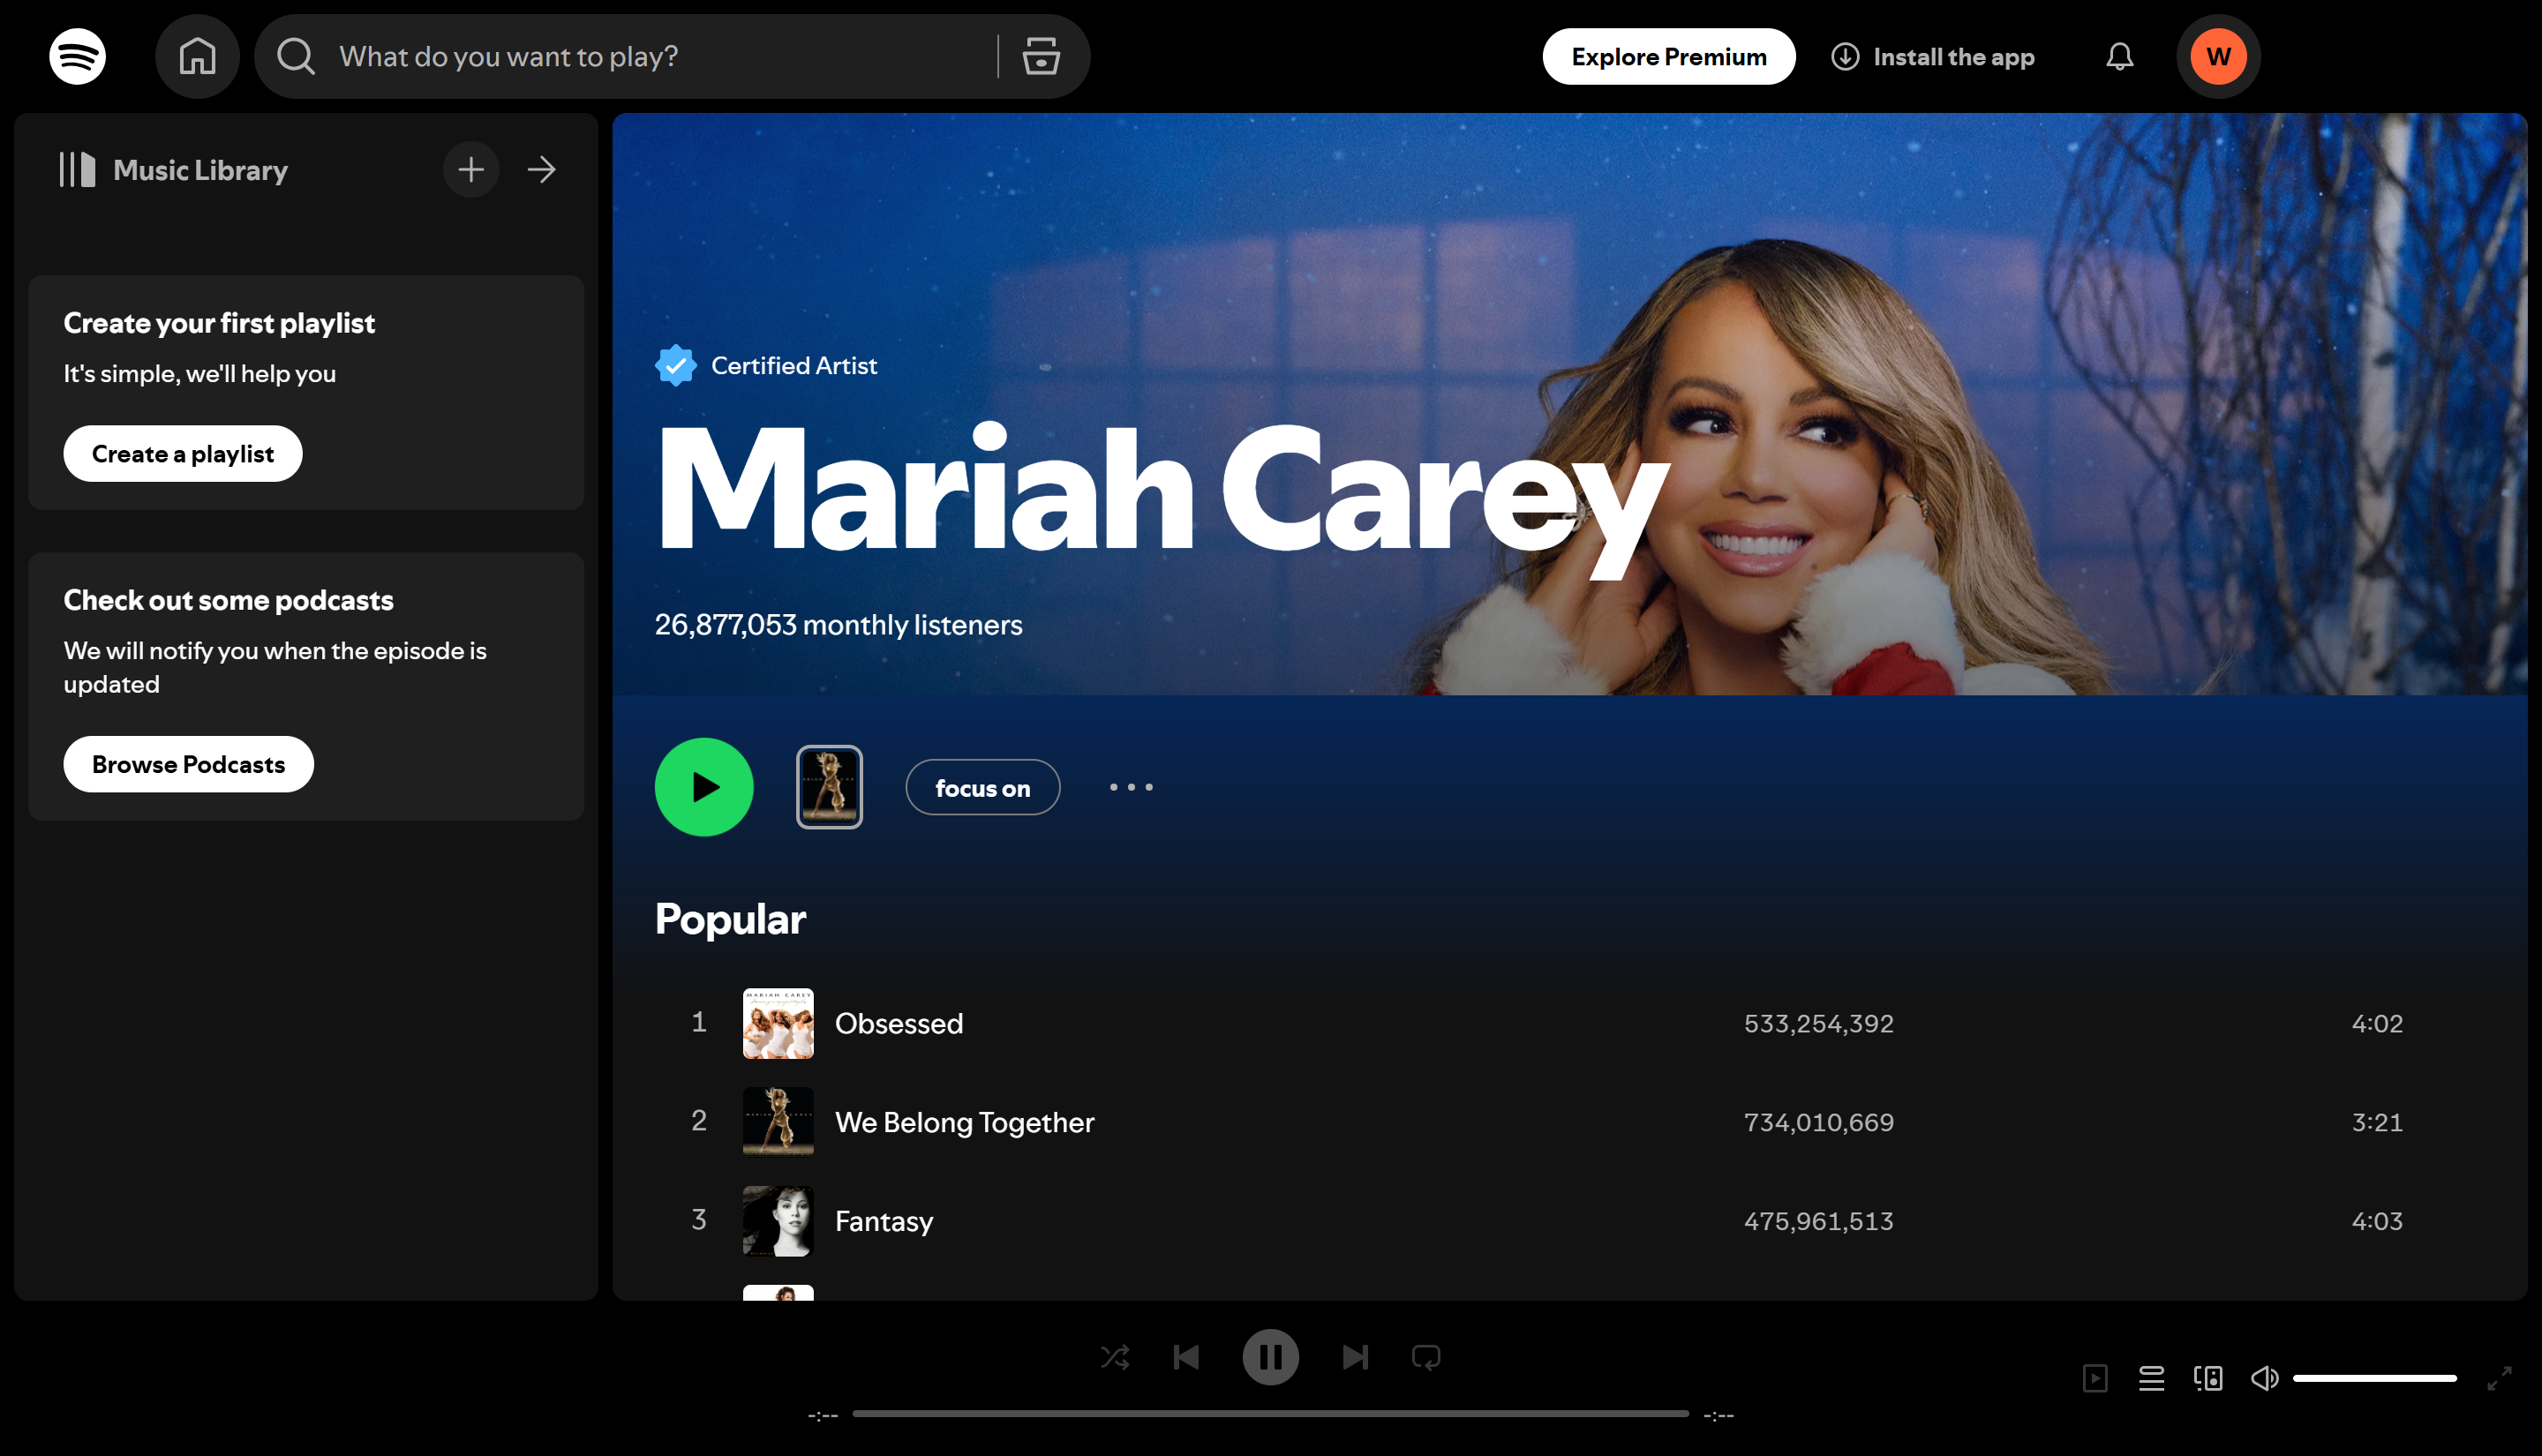Mute using the volume speaker icon
Screen dimensions: 2542x1456
click(2264, 1378)
